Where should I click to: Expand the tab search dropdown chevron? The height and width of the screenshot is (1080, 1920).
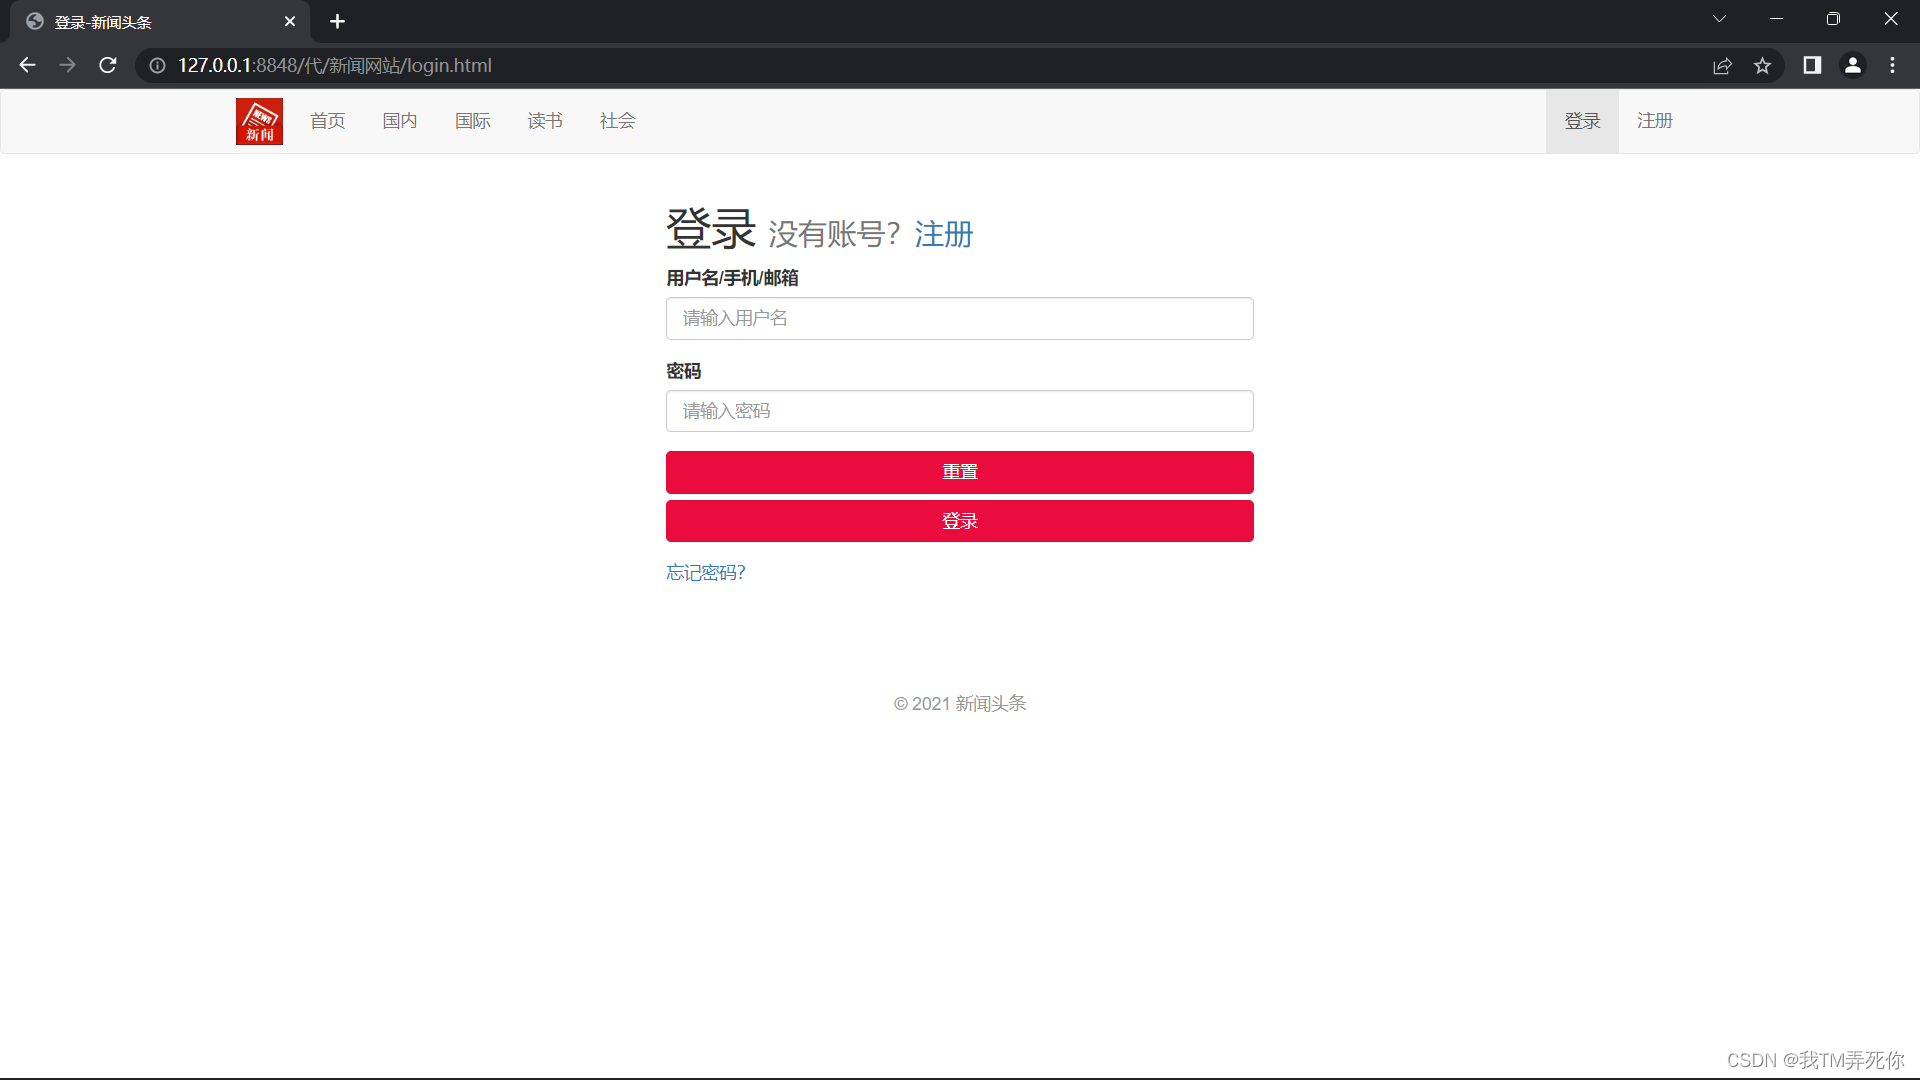[x=1719, y=19]
